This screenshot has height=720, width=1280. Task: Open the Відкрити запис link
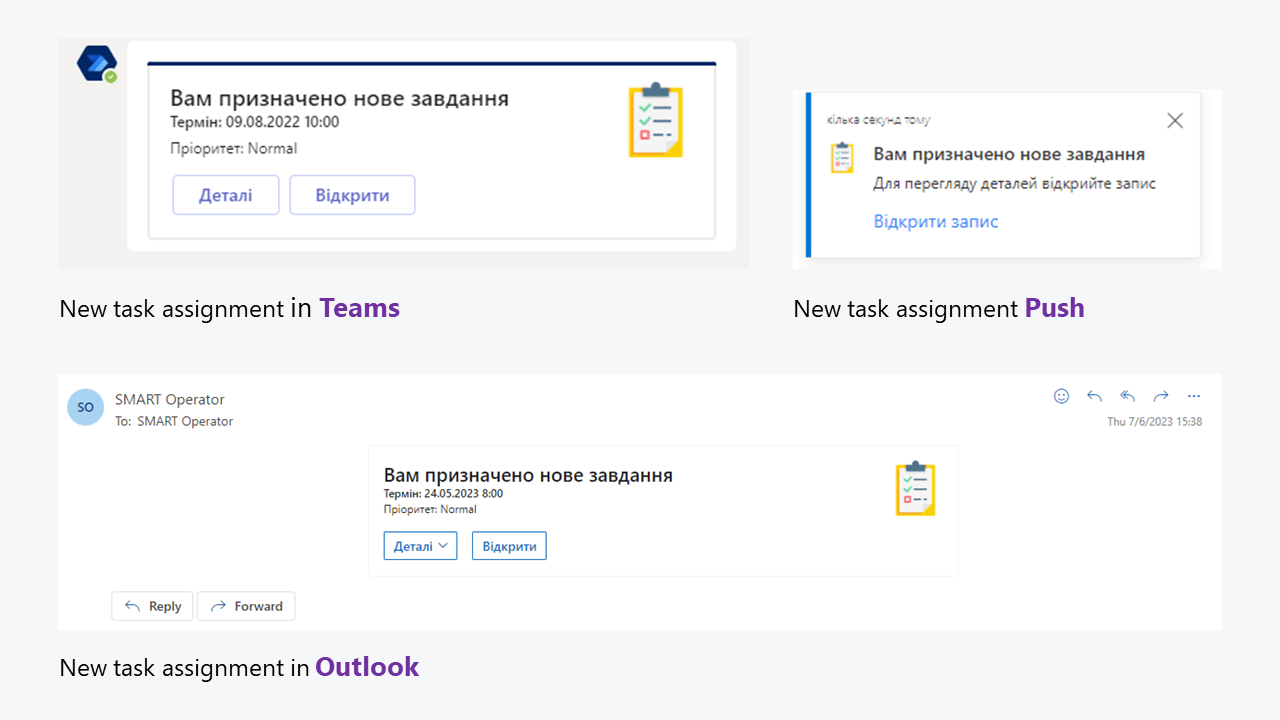(x=936, y=222)
